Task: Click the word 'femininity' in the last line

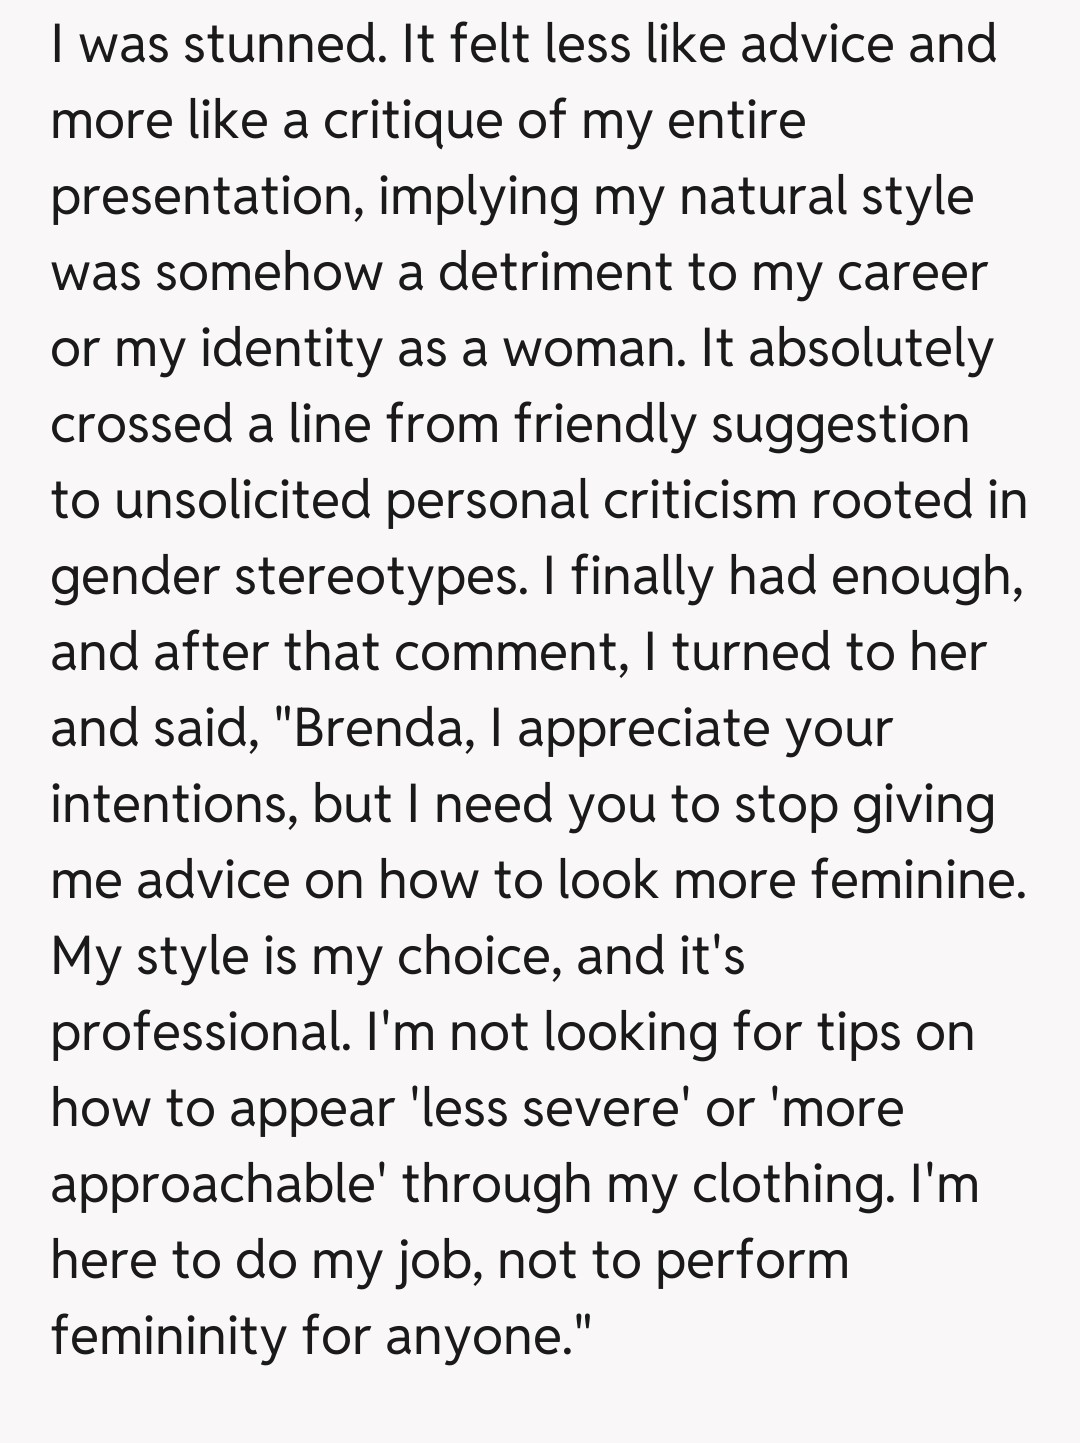Action: pos(168,1336)
